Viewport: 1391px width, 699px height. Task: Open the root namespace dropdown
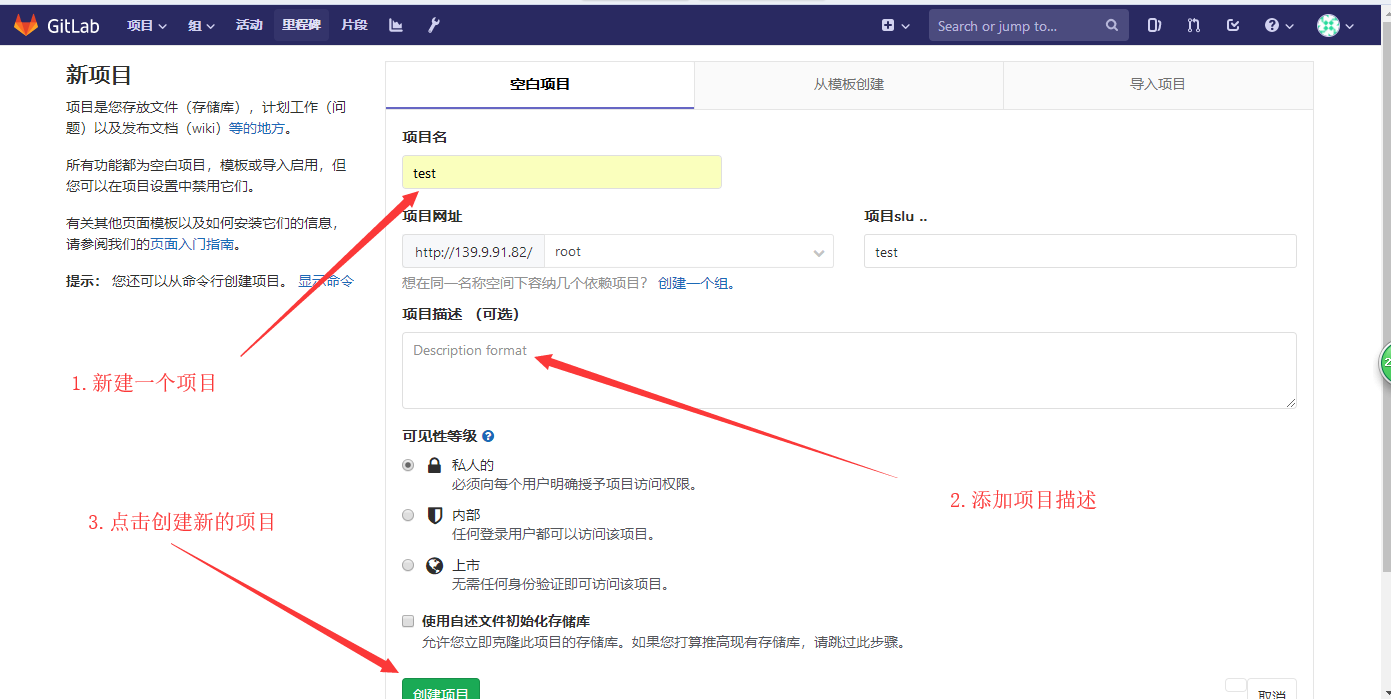pyautogui.click(x=688, y=252)
